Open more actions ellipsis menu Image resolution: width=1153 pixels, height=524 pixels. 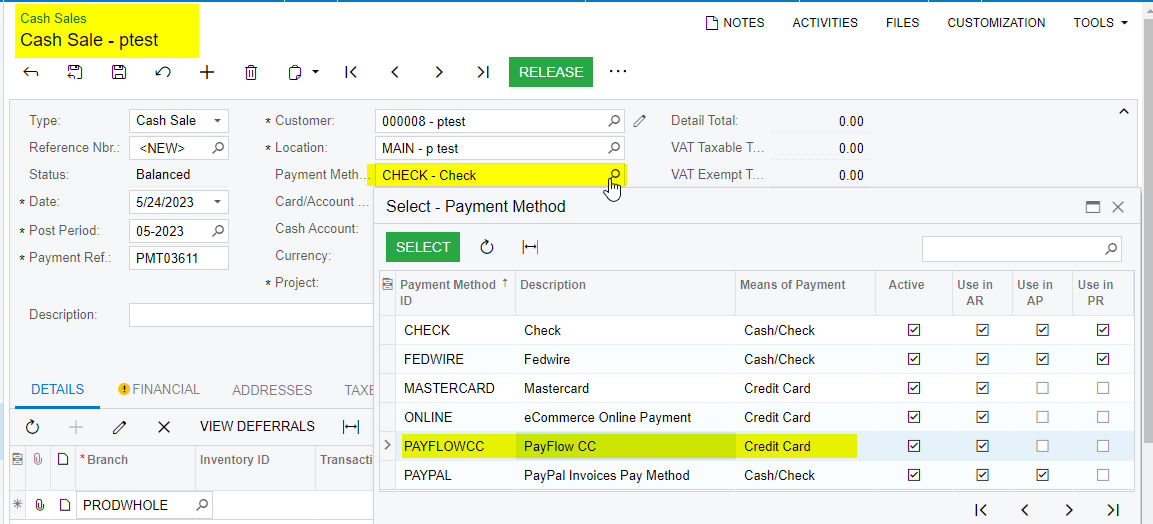[618, 71]
